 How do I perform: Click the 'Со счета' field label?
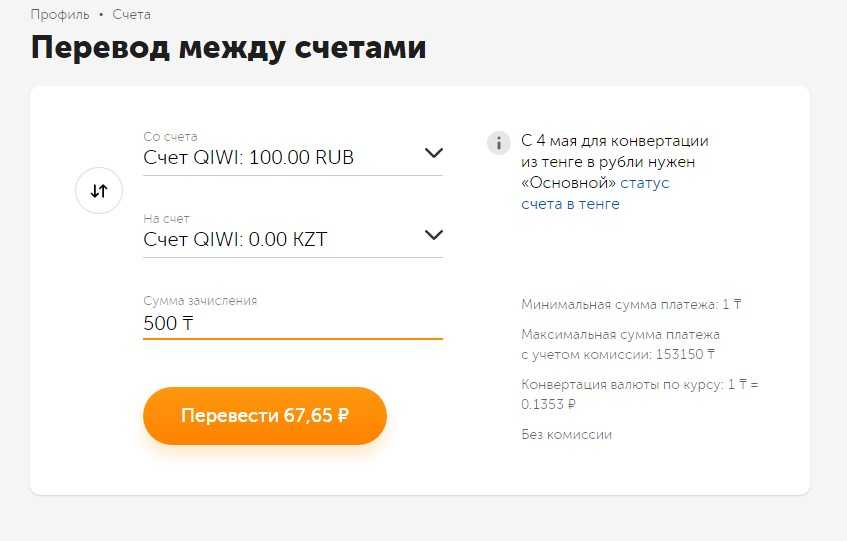tap(170, 137)
